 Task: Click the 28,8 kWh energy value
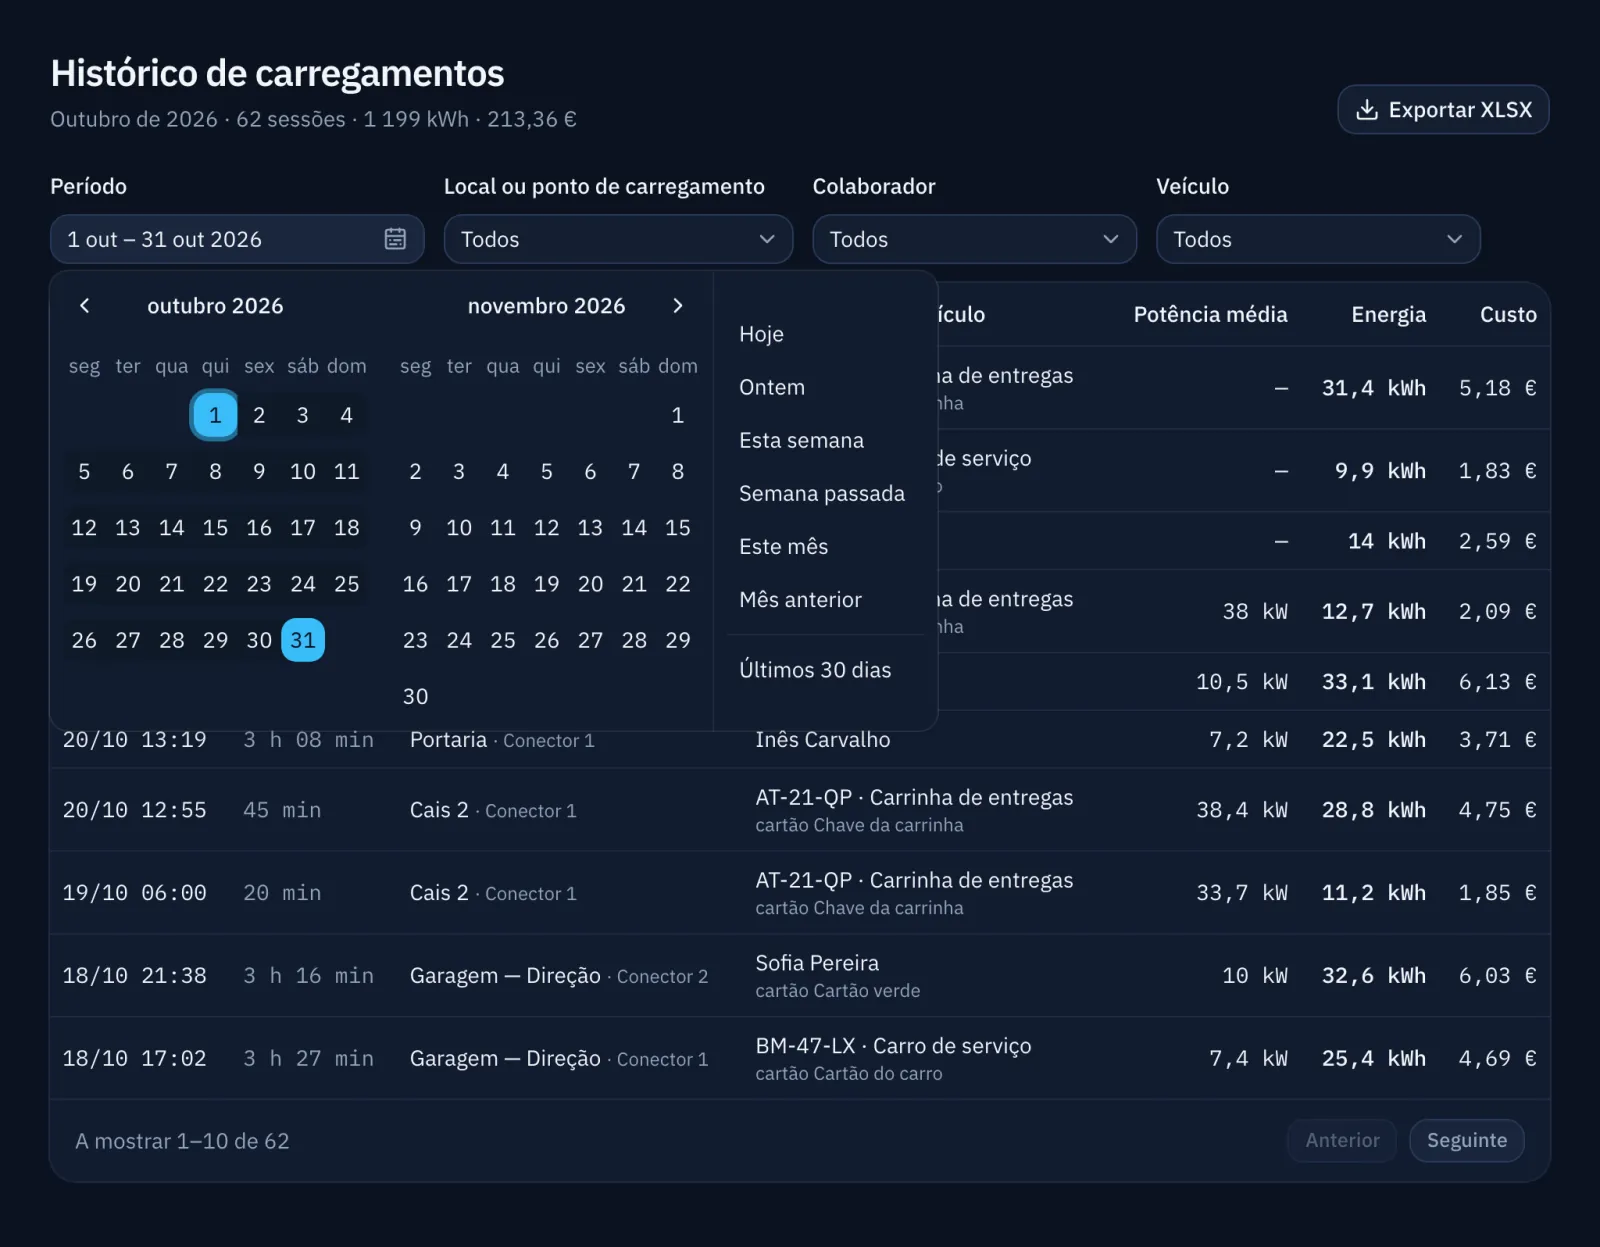(x=1374, y=810)
